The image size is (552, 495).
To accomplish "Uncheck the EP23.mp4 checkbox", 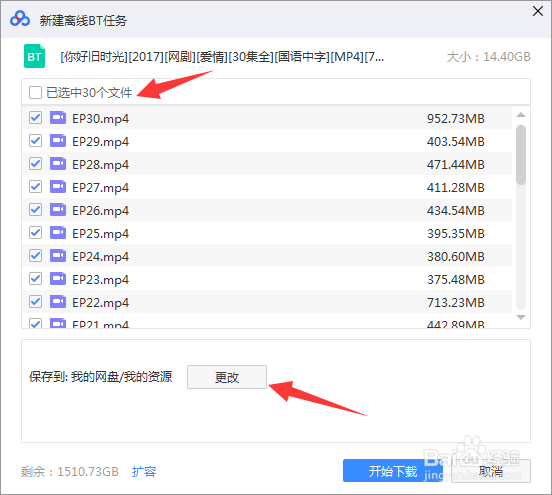I will click(x=36, y=279).
